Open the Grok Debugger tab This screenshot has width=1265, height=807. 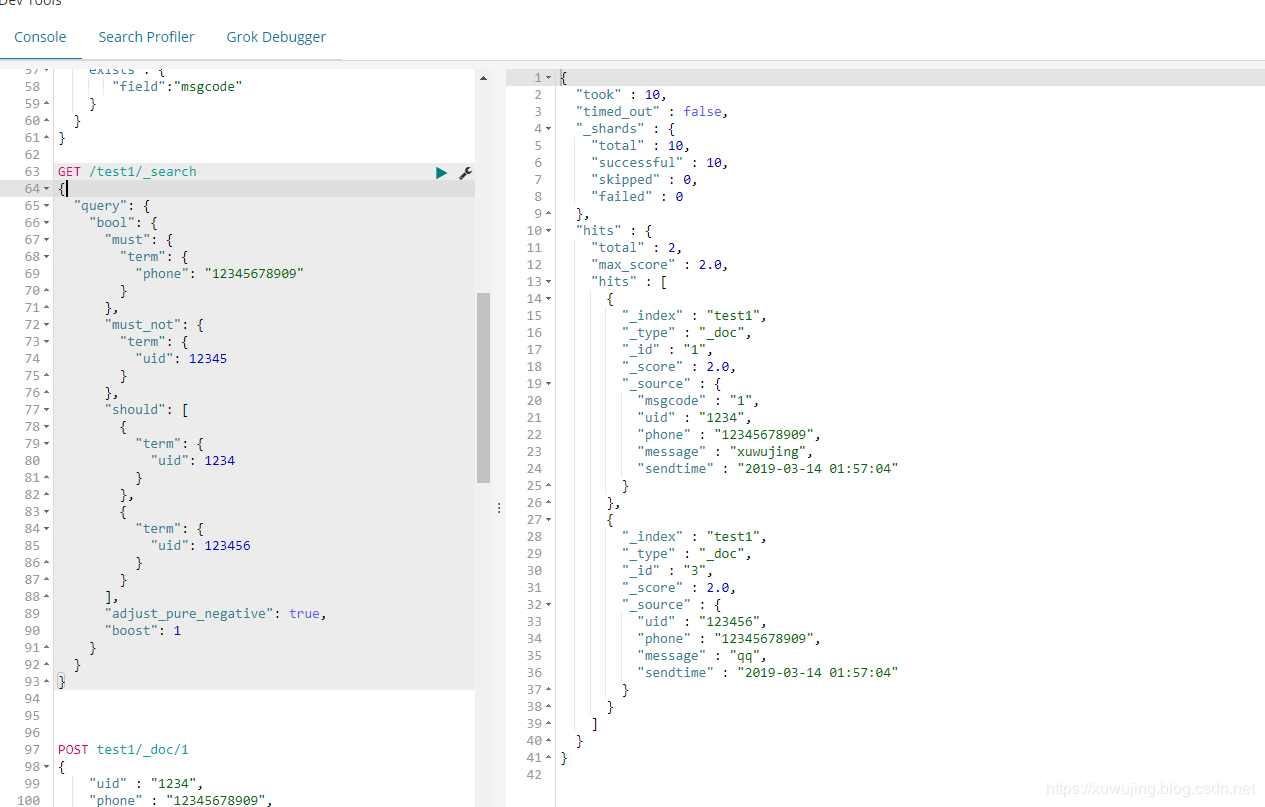(x=276, y=37)
